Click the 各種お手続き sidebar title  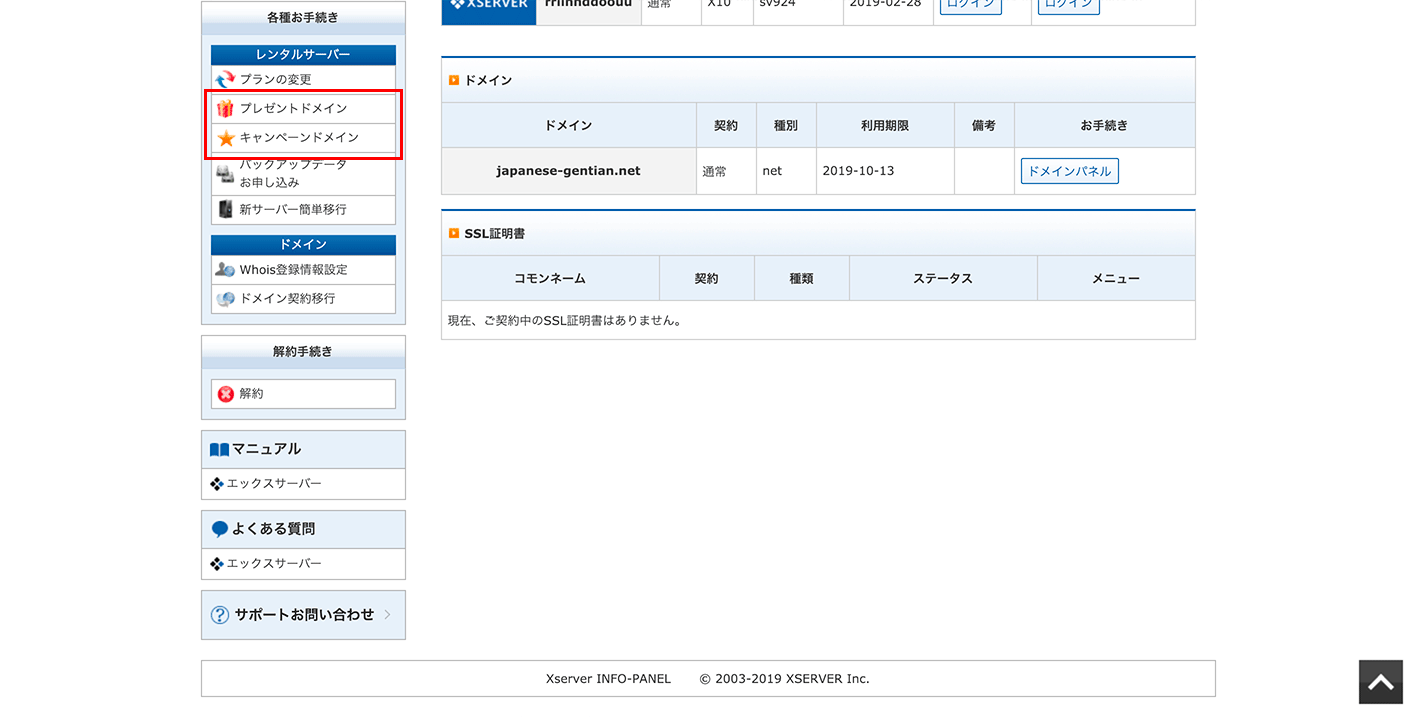click(303, 18)
